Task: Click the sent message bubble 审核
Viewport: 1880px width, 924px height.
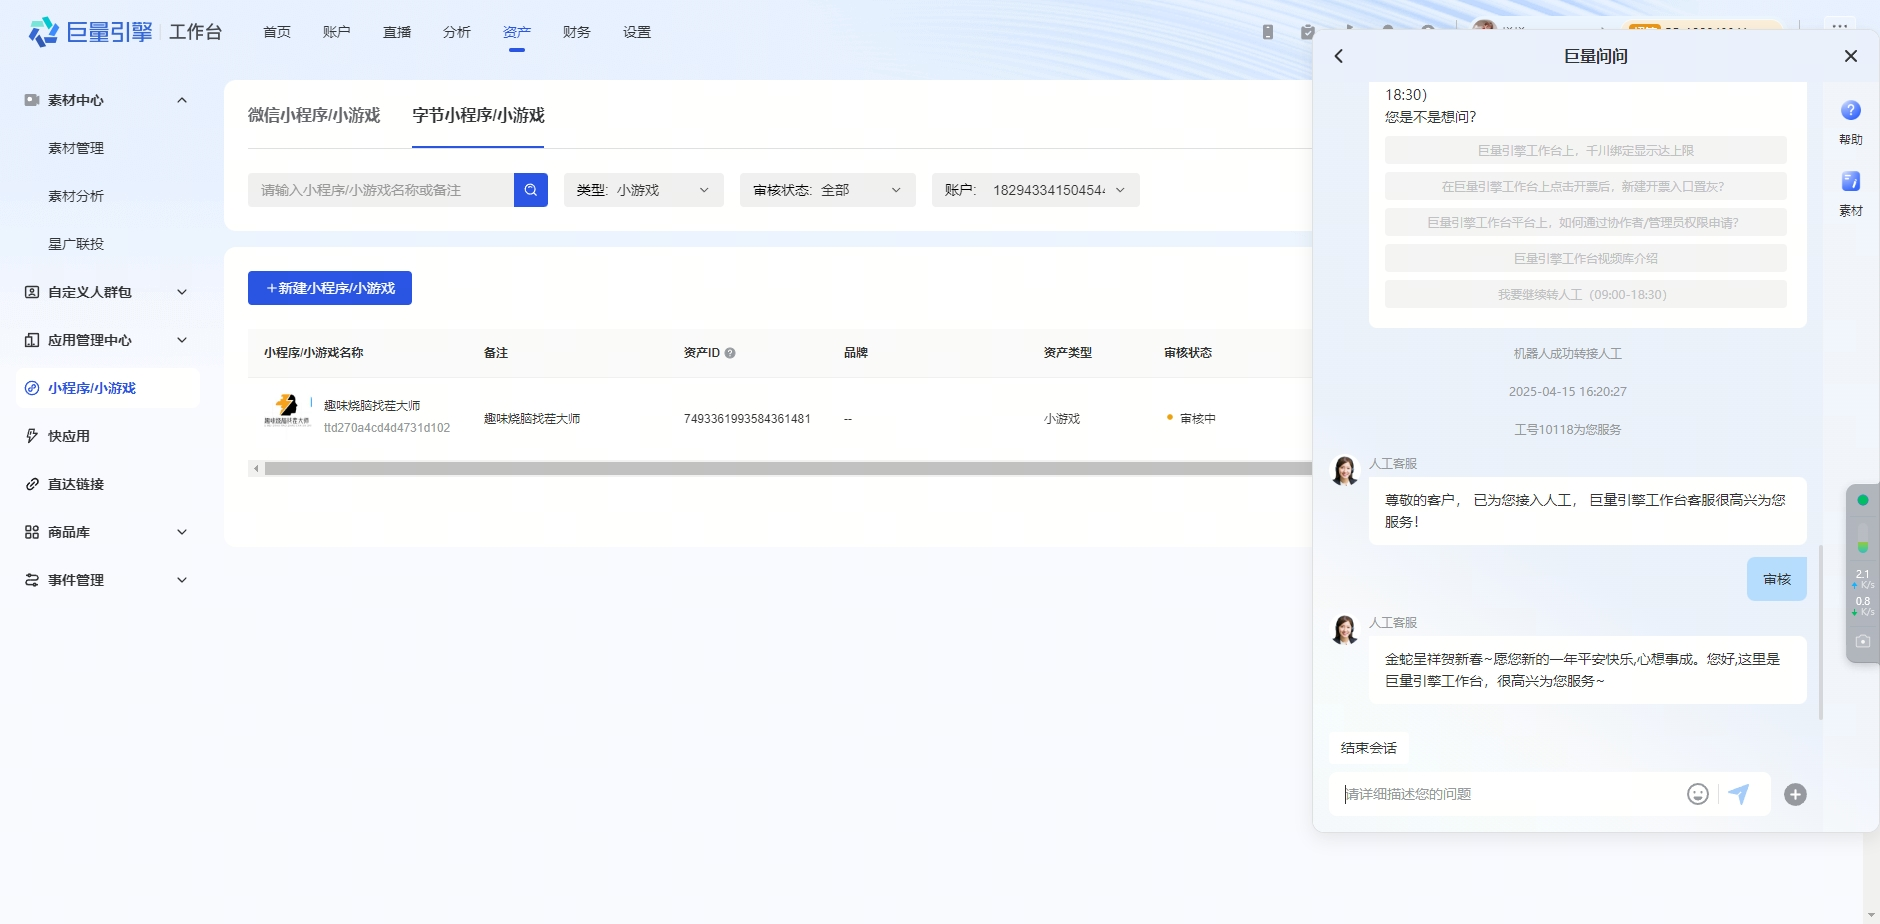Action: 1777,579
